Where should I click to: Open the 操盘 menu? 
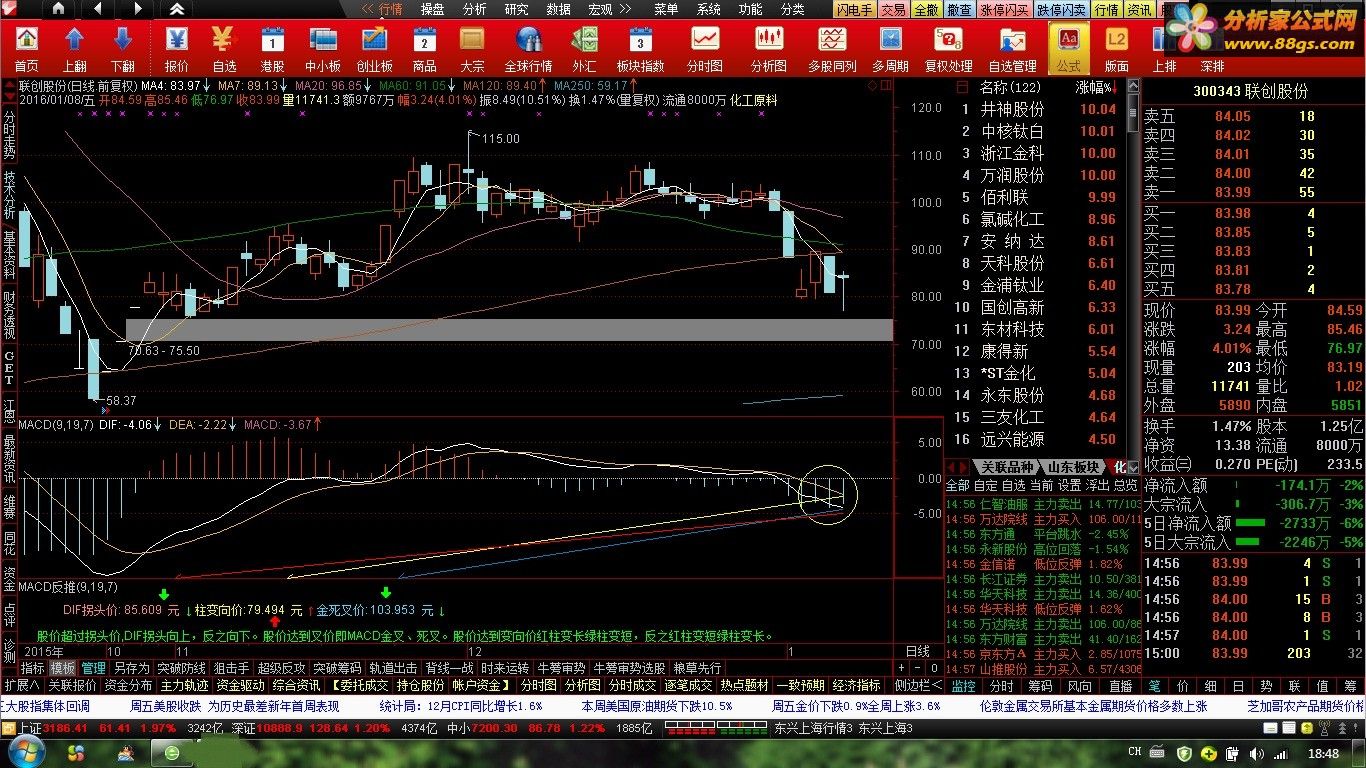pyautogui.click(x=433, y=9)
